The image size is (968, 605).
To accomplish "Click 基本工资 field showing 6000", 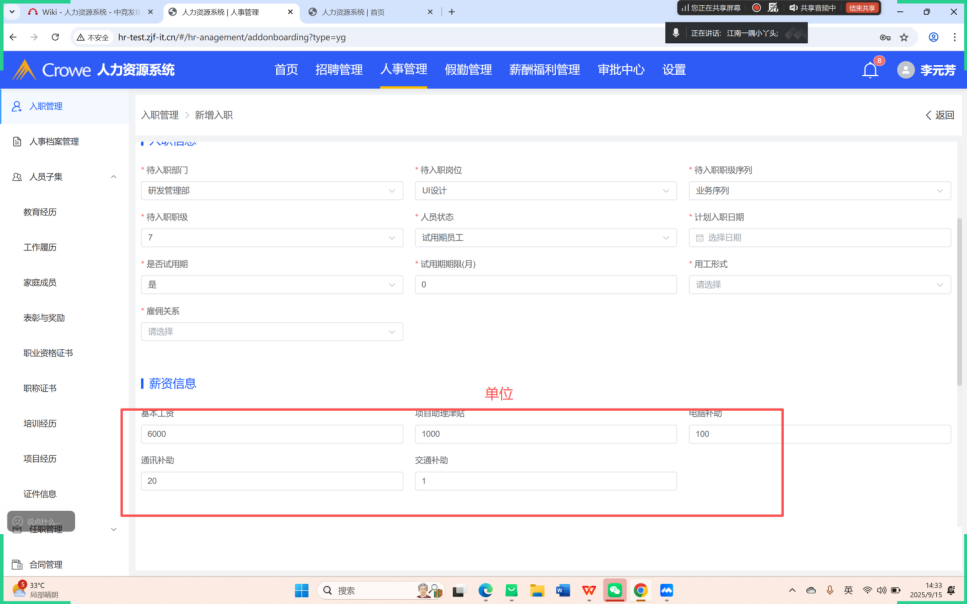I will click(272, 434).
